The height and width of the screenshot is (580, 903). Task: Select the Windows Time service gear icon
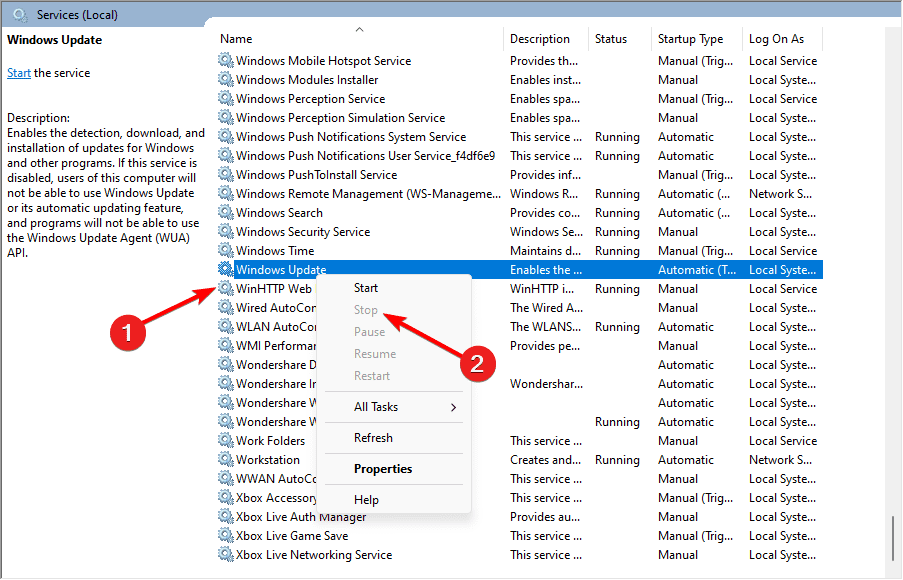pyautogui.click(x=226, y=251)
